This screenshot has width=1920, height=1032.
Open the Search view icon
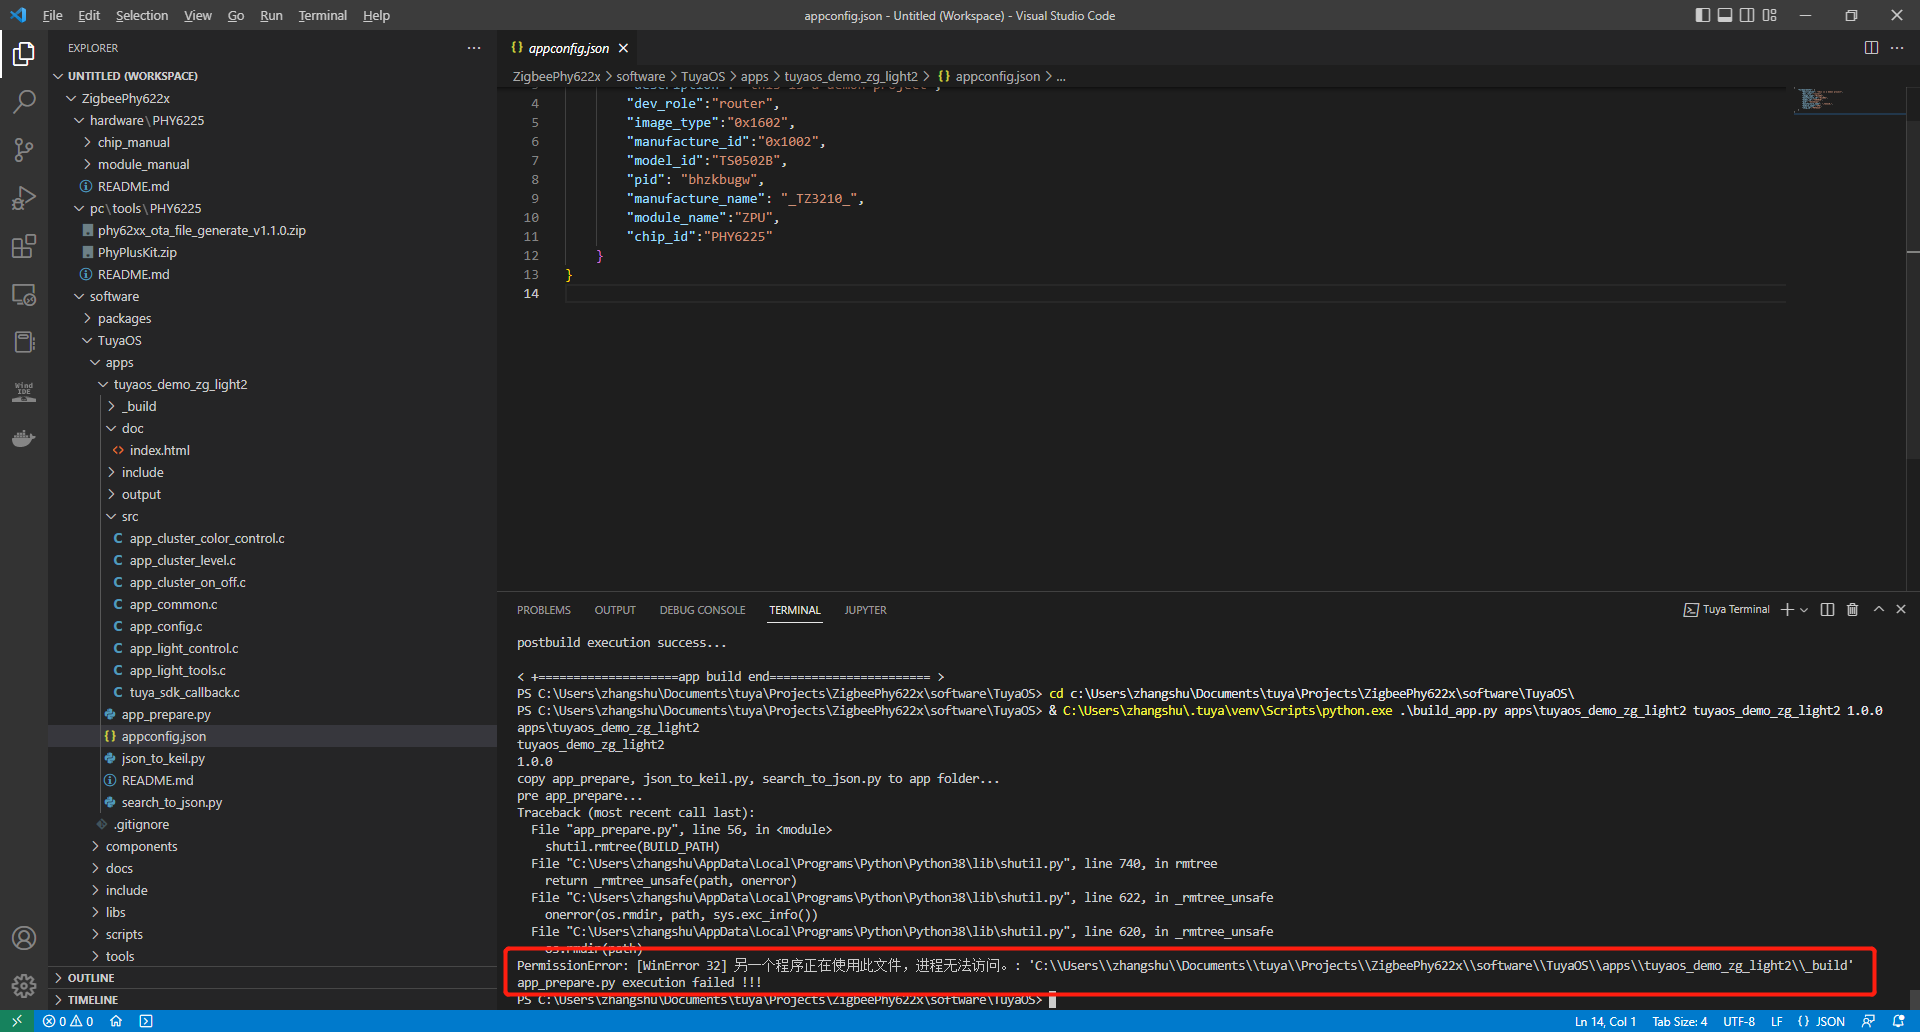pyautogui.click(x=24, y=102)
